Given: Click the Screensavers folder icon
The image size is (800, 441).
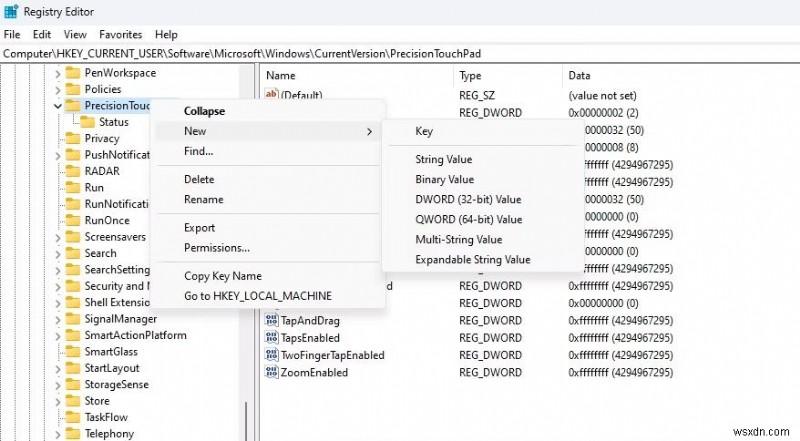Looking at the screenshot, I should (73, 237).
